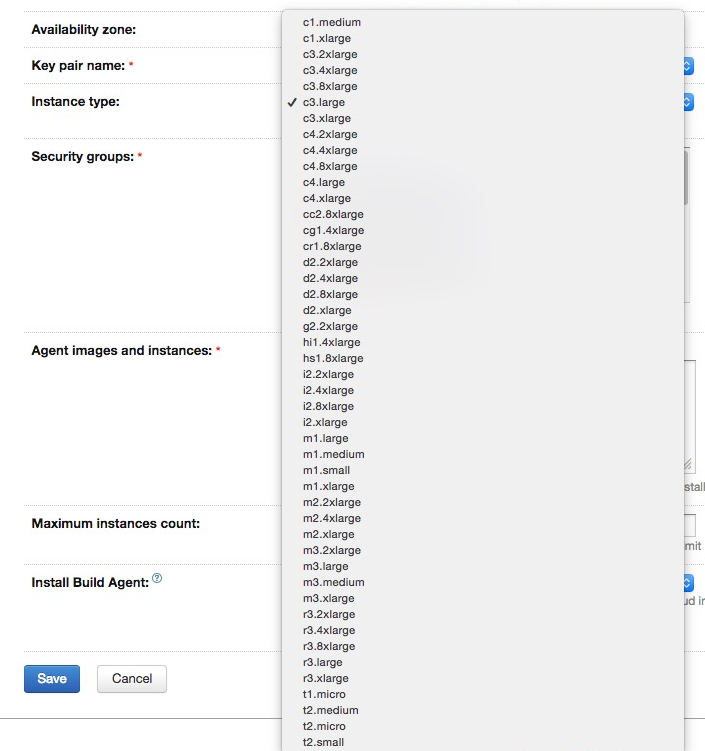The image size is (705, 751).
Task: Click the Instance type dropdown arrow
Action: (x=689, y=102)
